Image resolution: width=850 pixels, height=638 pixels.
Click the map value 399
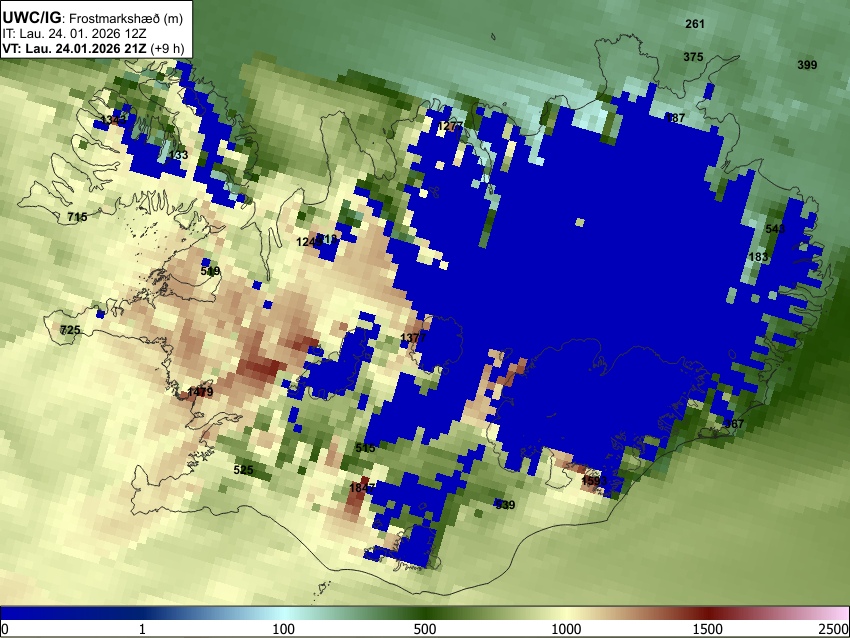pos(807,65)
